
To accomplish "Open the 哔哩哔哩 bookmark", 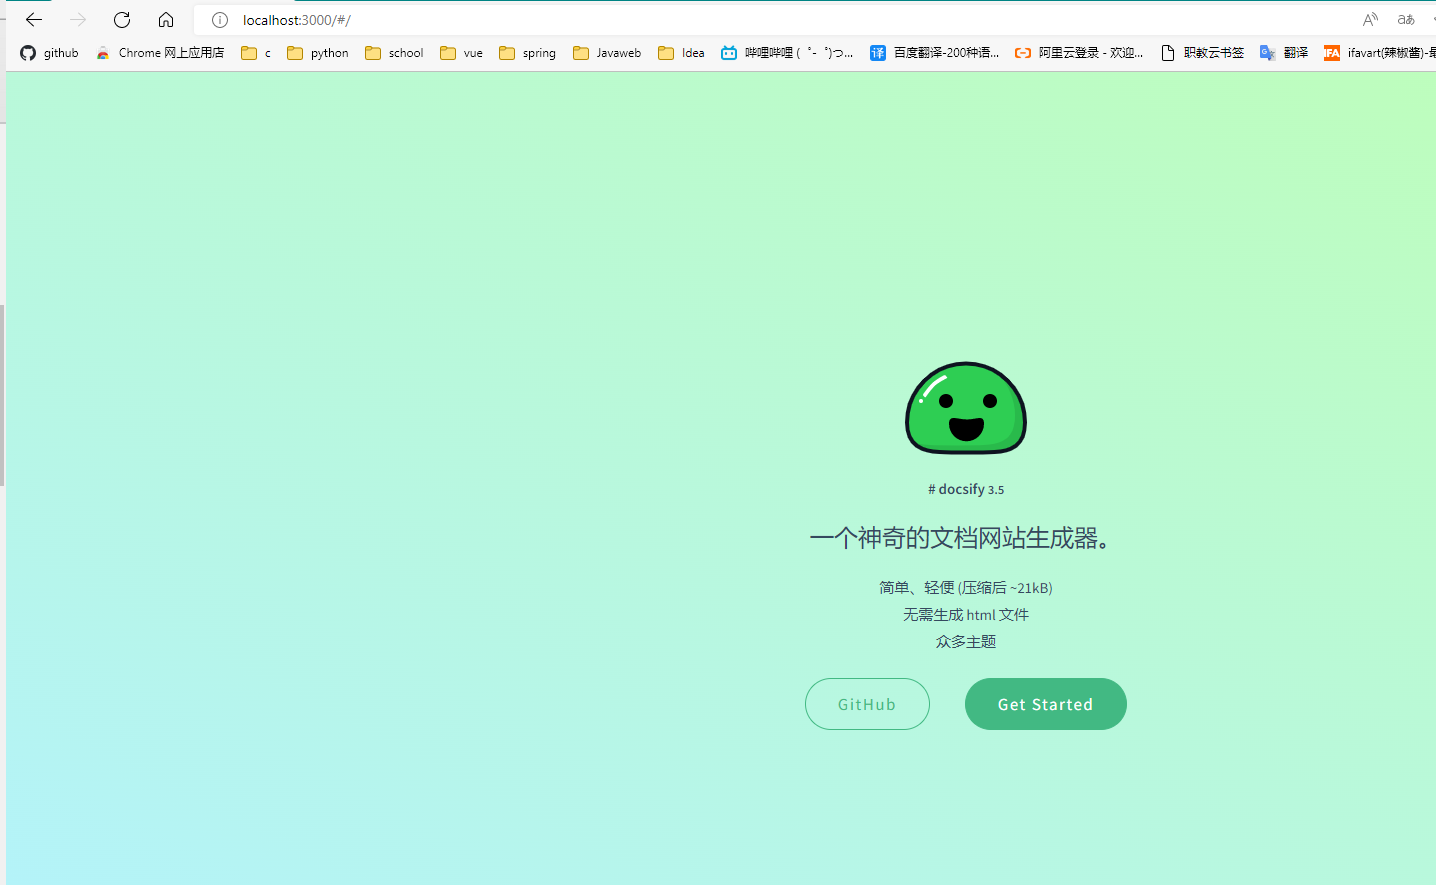I will pos(787,53).
